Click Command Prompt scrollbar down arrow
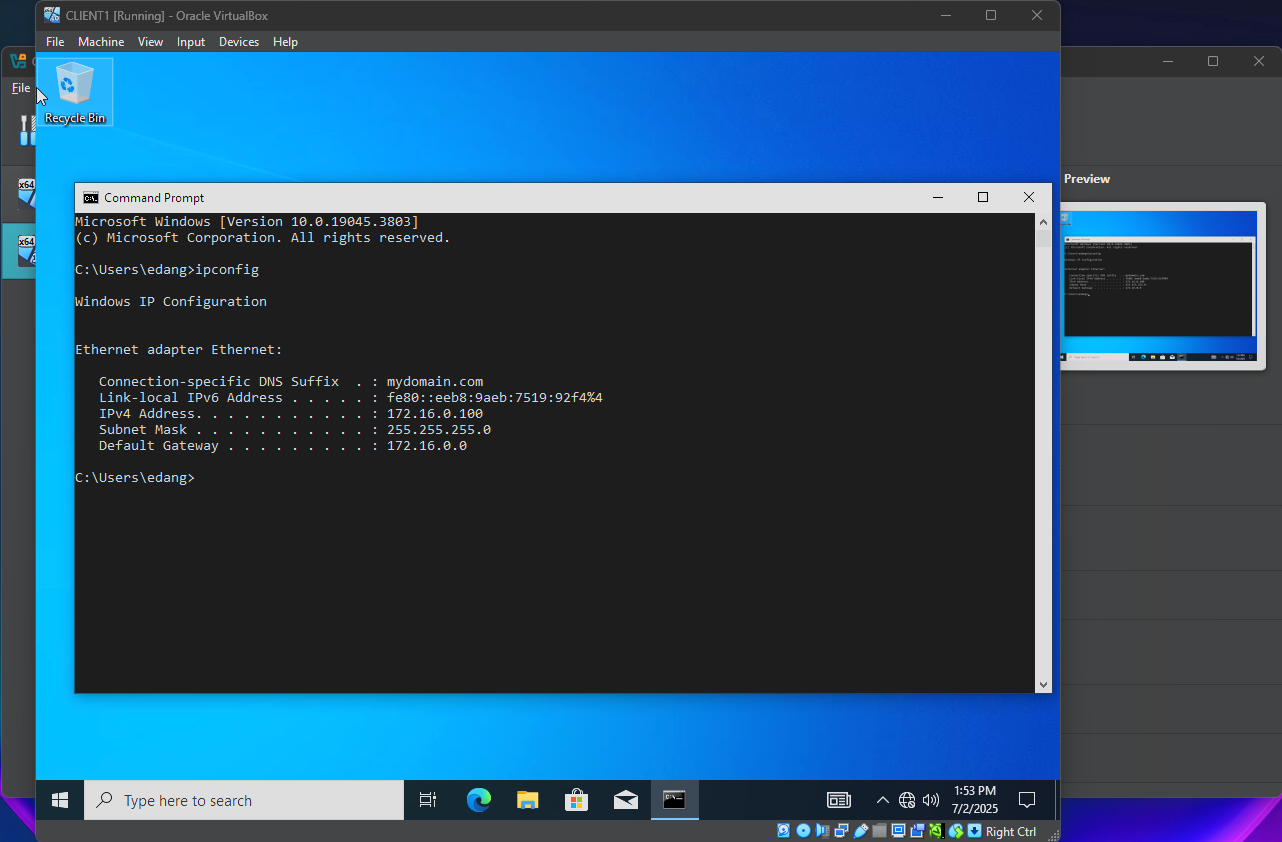The width and height of the screenshot is (1282, 842). [1043, 685]
